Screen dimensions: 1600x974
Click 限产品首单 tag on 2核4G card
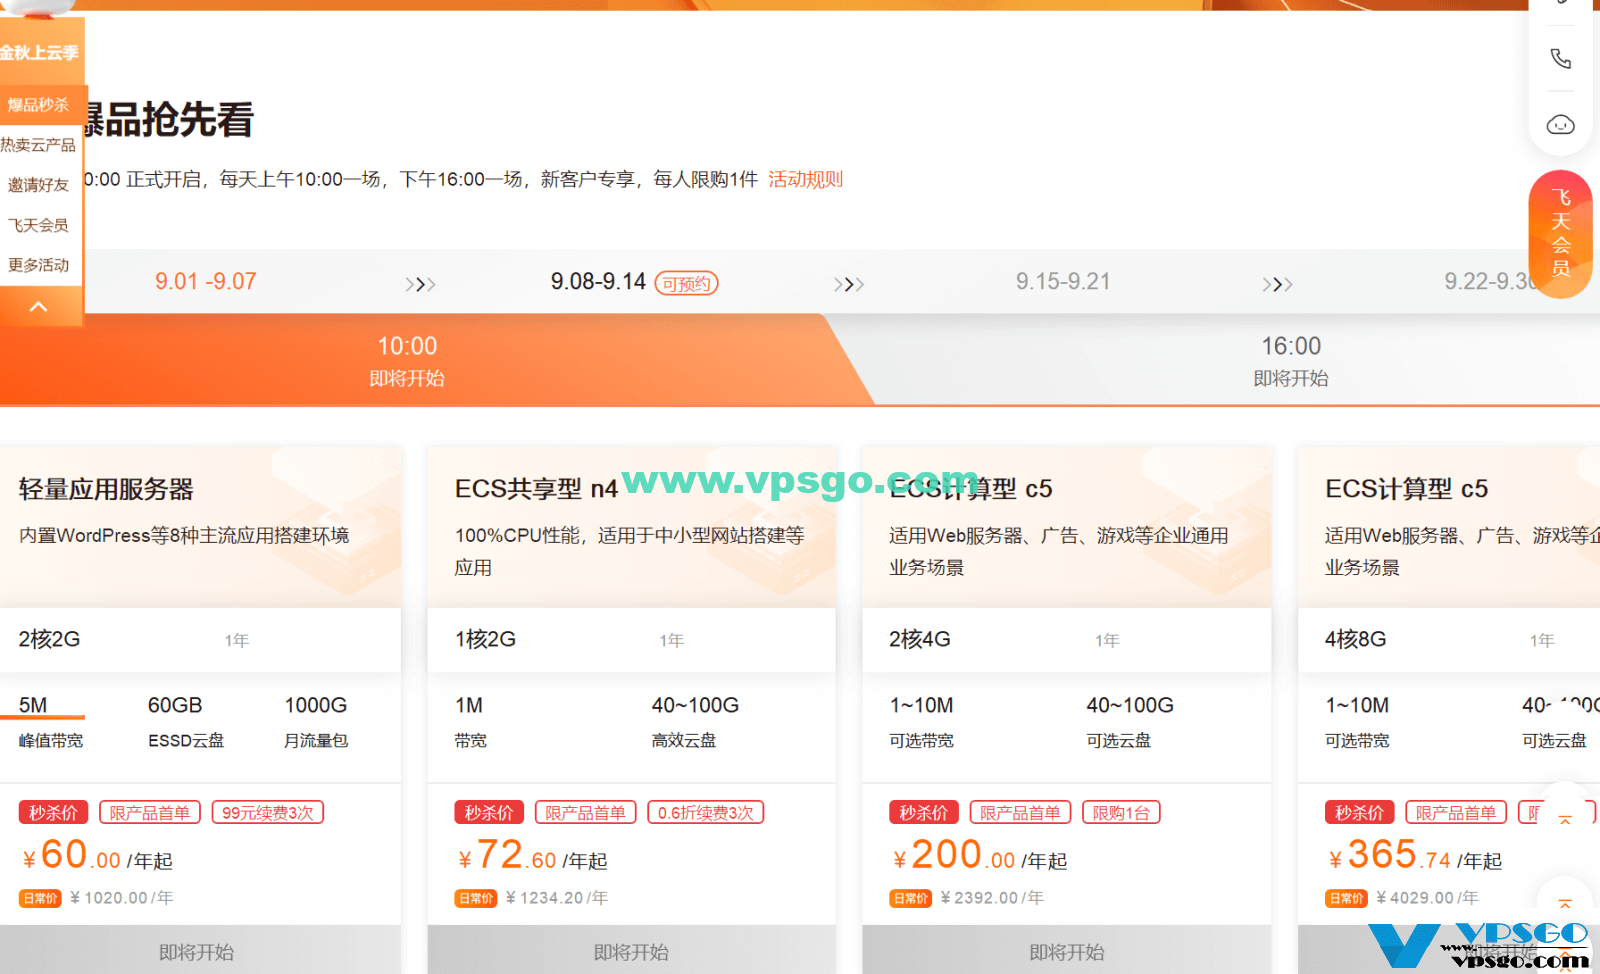[x=1020, y=813]
